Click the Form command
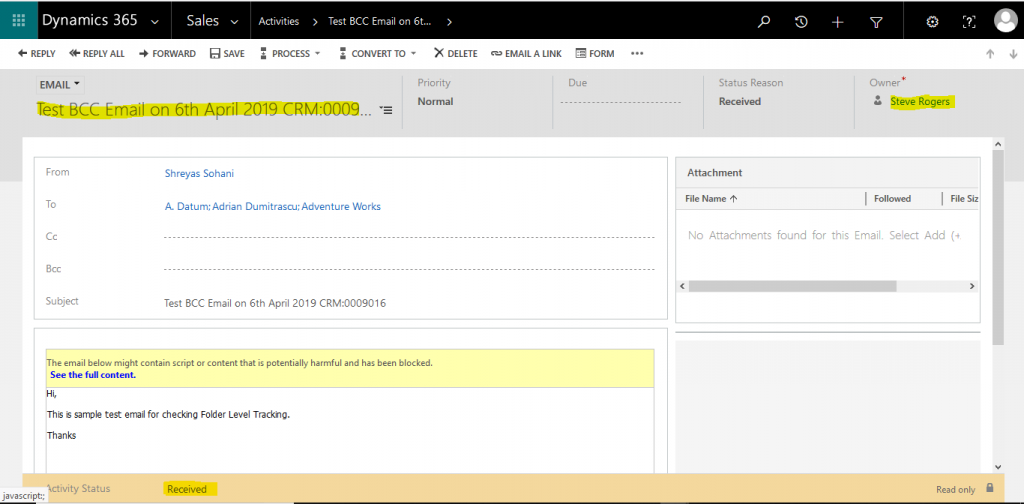1024x504 pixels. 595,54
